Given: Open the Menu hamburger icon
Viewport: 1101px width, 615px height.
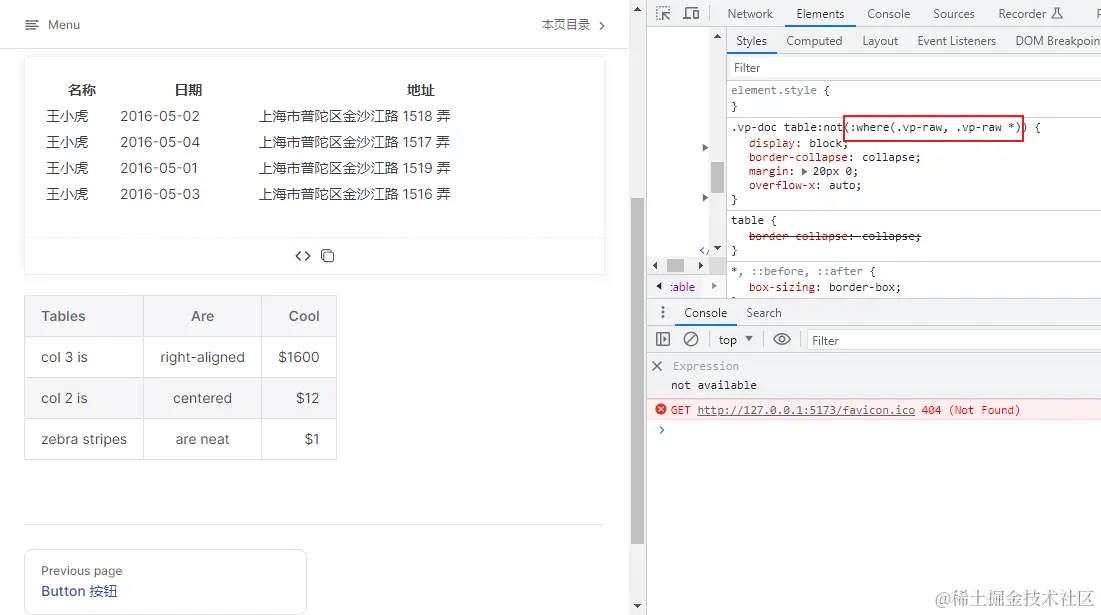Looking at the screenshot, I should (x=32, y=25).
